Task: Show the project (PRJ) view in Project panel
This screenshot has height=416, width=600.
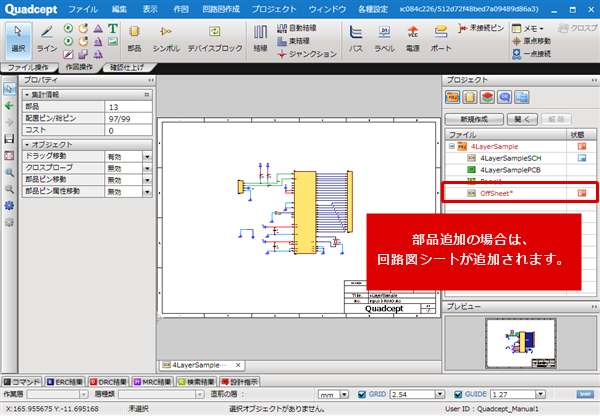Action: (452, 97)
